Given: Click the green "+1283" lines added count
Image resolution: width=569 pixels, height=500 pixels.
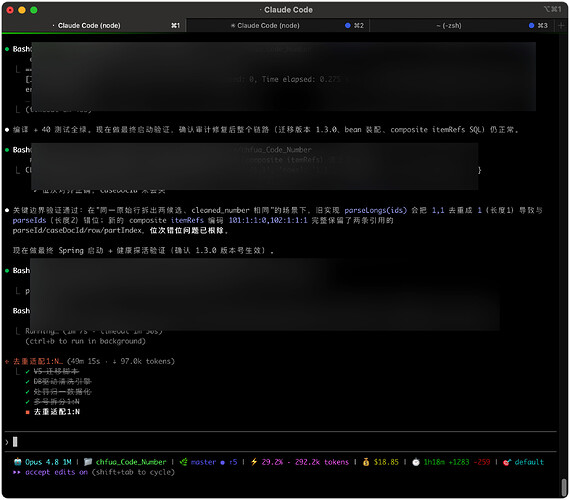Looking at the screenshot, I should (x=459, y=462).
